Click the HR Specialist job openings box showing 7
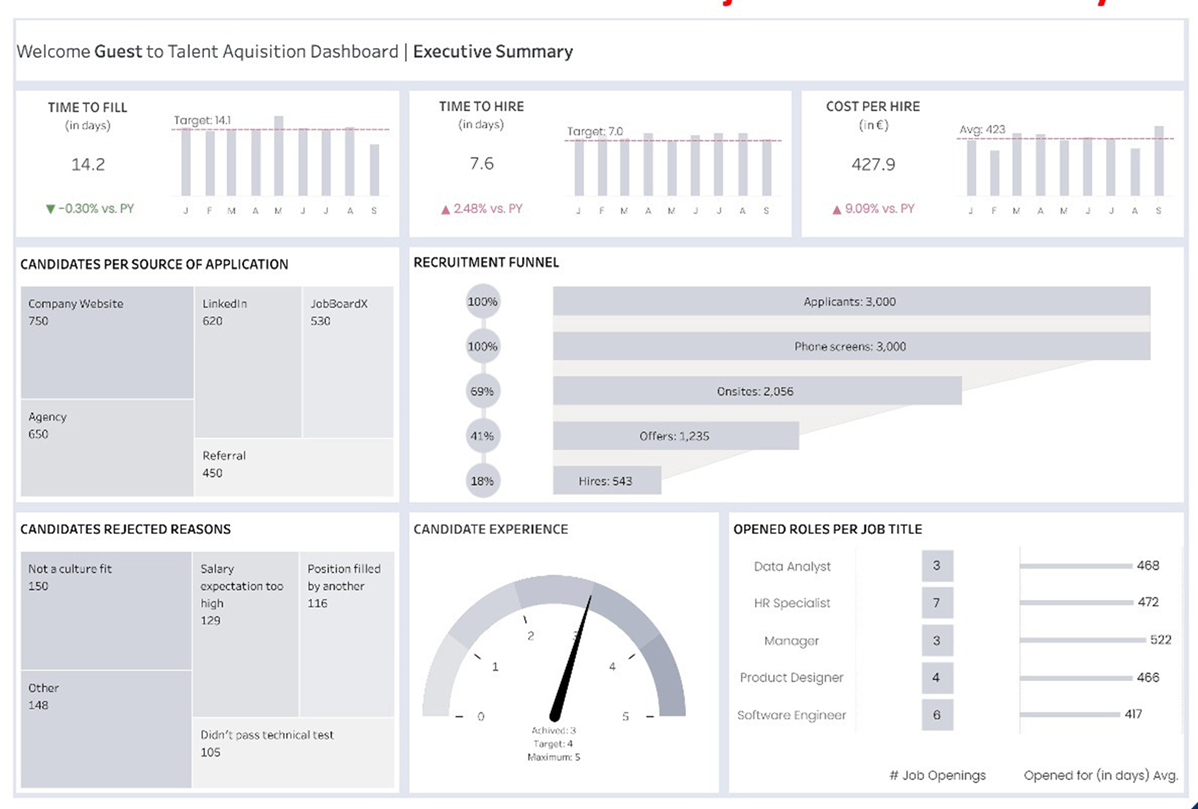 (x=937, y=603)
